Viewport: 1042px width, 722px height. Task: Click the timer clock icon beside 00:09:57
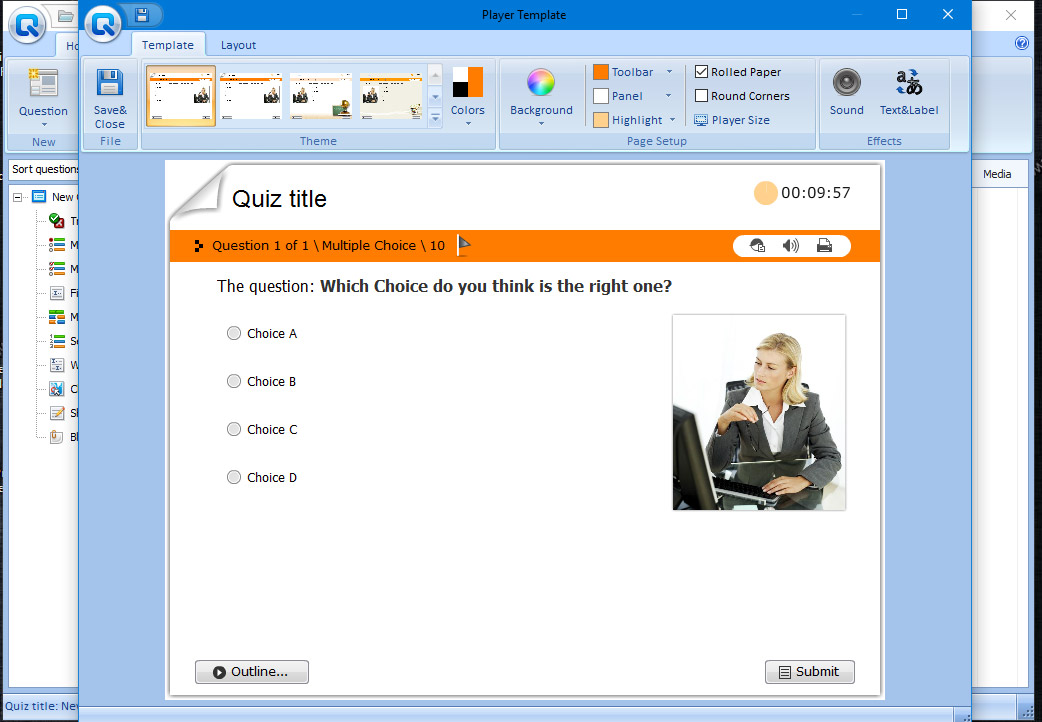coord(765,193)
